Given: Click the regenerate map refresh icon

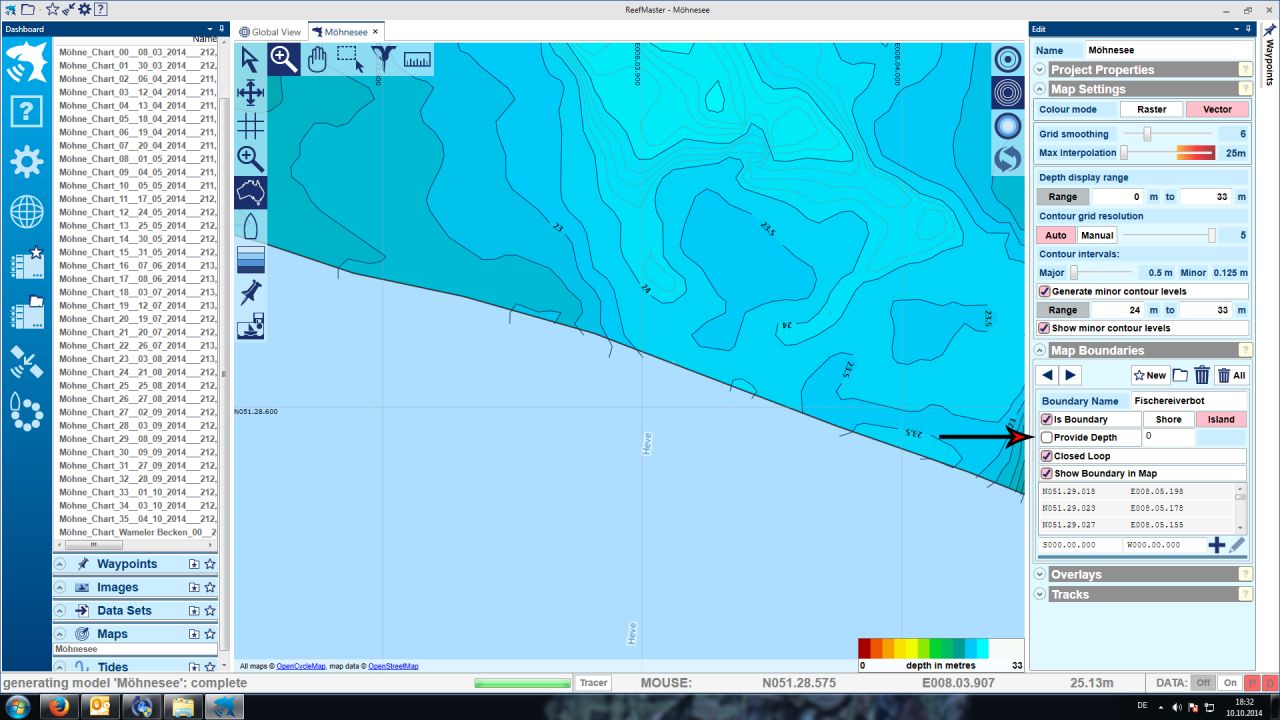Looking at the screenshot, I should point(1007,159).
